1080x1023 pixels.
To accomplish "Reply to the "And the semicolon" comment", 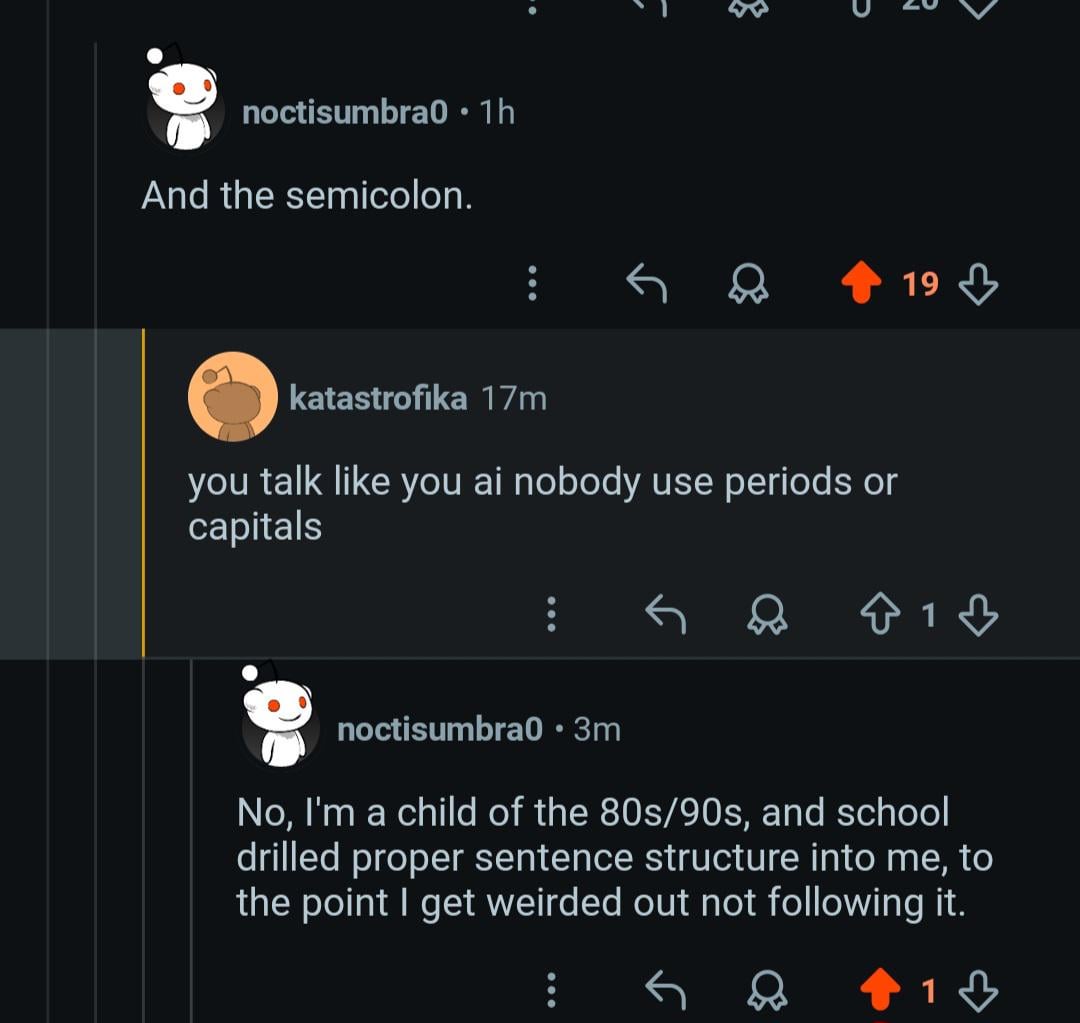I will point(647,285).
